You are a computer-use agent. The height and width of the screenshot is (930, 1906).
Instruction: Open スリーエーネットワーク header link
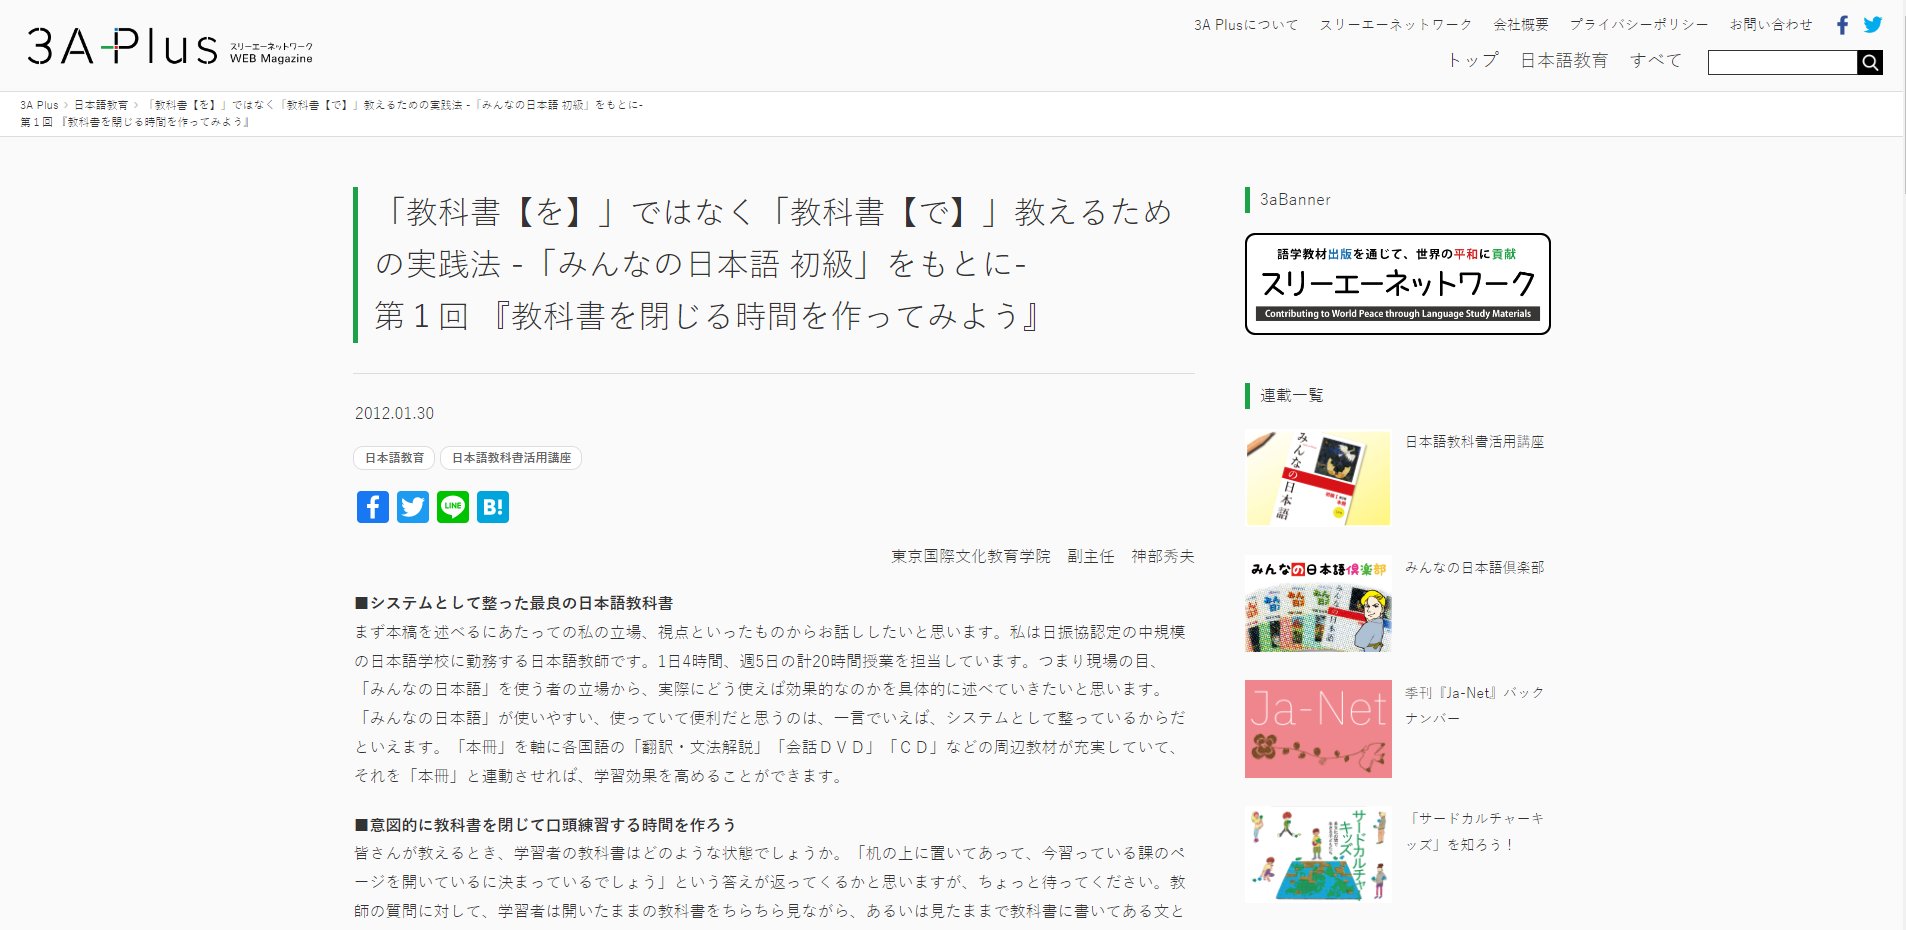tap(1396, 25)
